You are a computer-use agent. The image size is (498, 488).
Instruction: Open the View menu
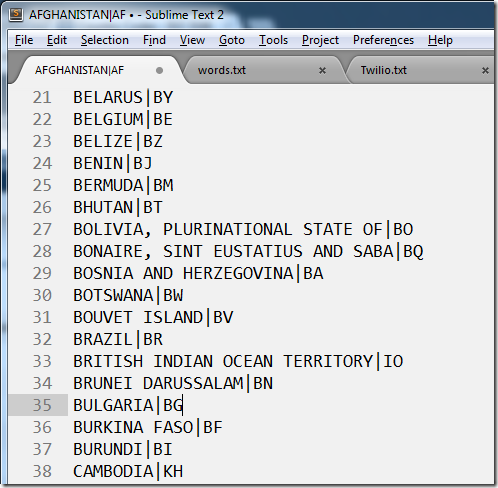[192, 40]
